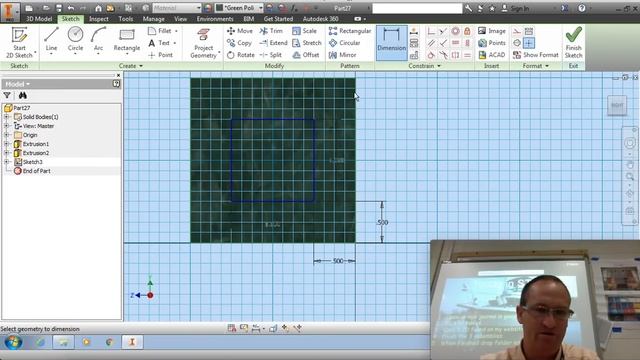Apply the Concentric constraint

tap(456, 31)
